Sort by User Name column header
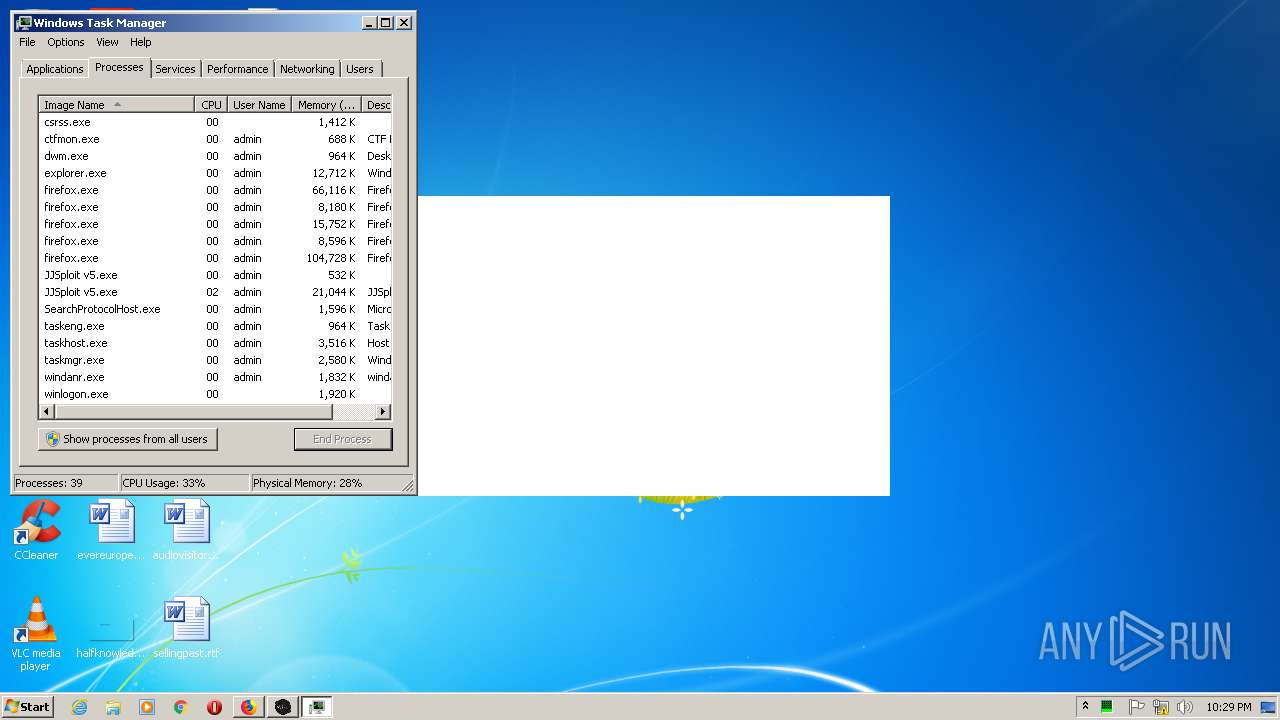This screenshot has height=720, width=1280. click(x=259, y=105)
